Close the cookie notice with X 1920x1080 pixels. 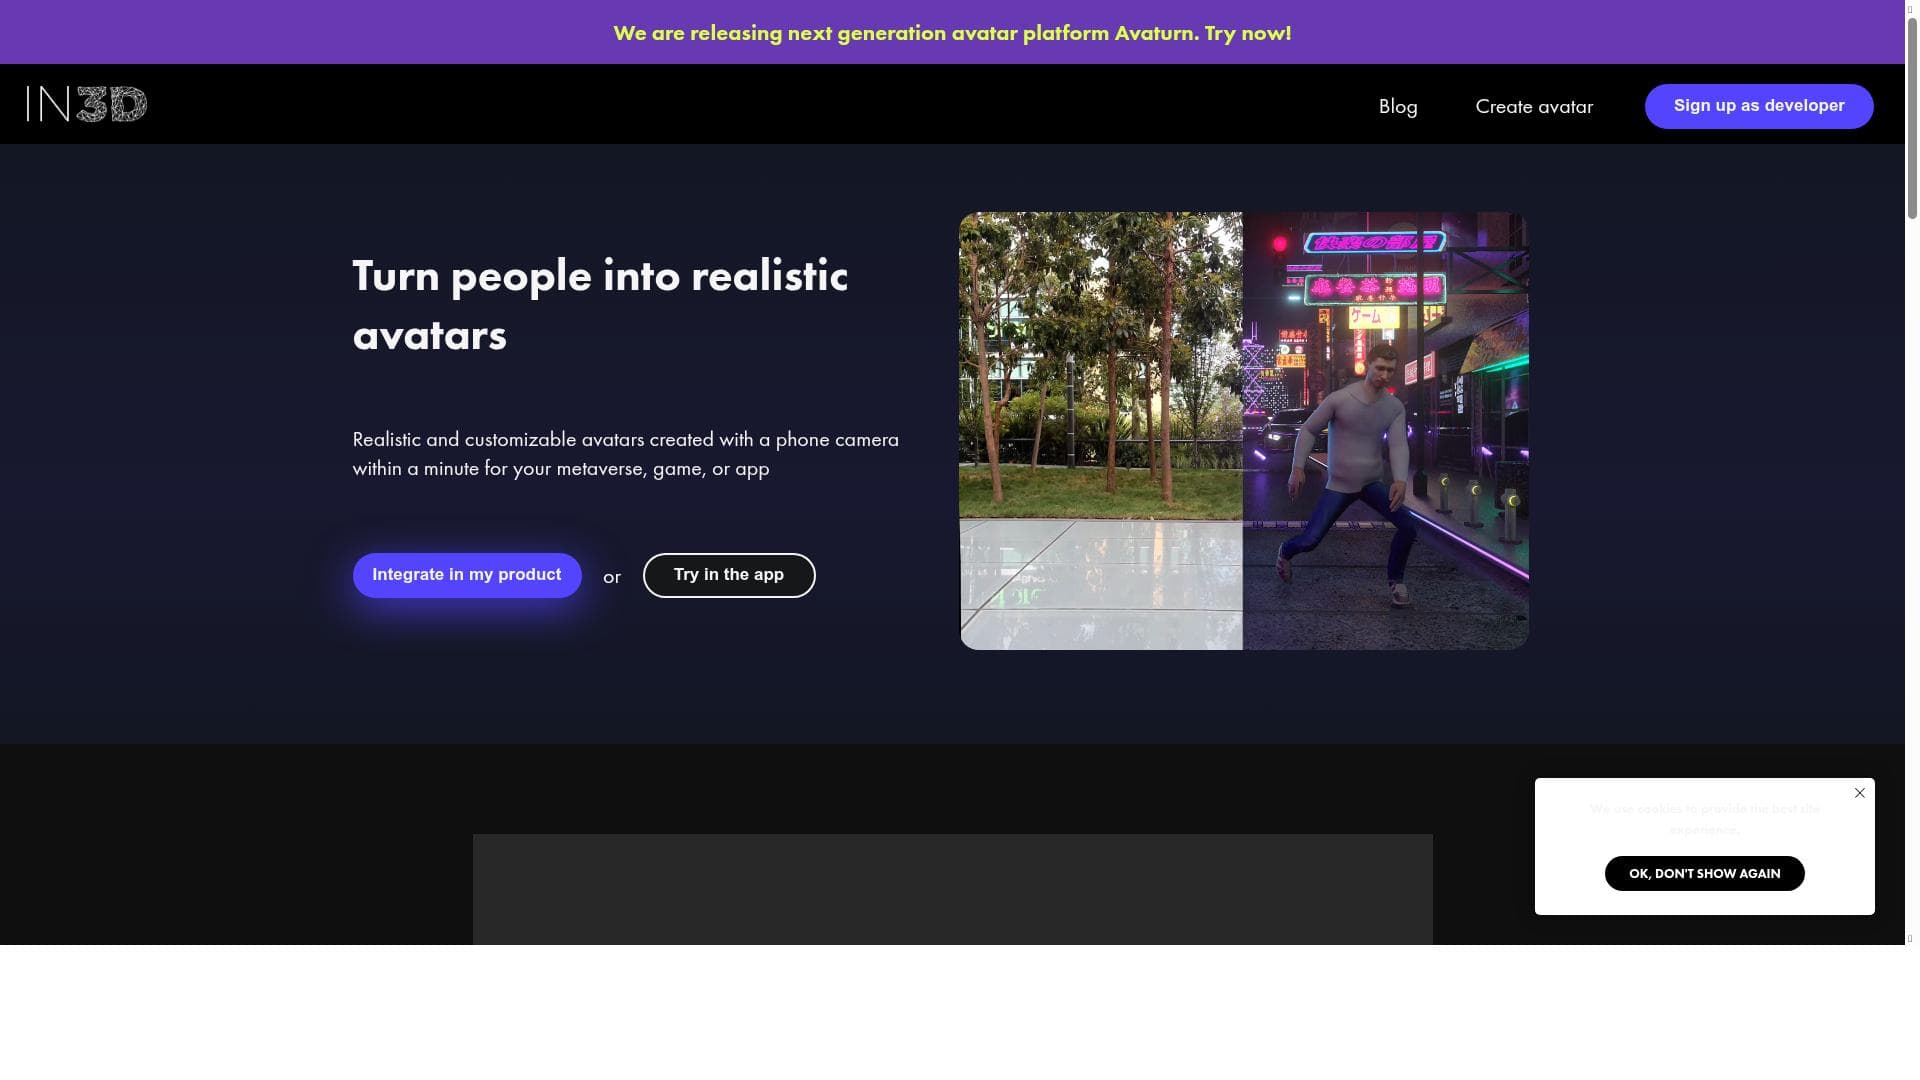(x=1859, y=793)
